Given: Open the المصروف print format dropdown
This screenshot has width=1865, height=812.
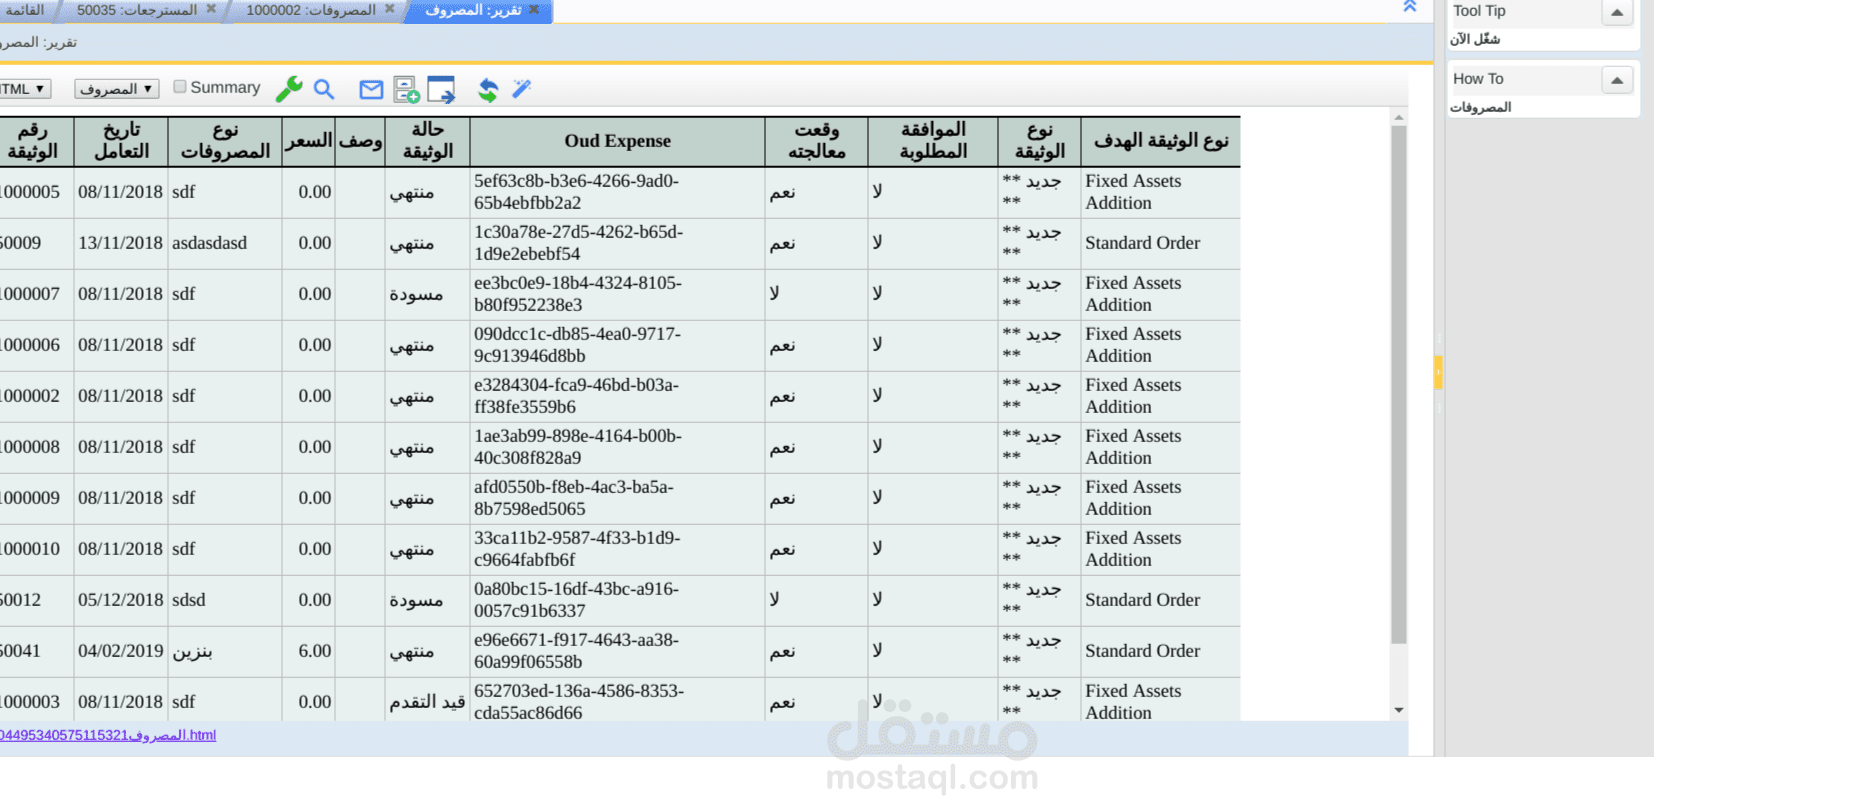Looking at the screenshot, I should tap(117, 89).
